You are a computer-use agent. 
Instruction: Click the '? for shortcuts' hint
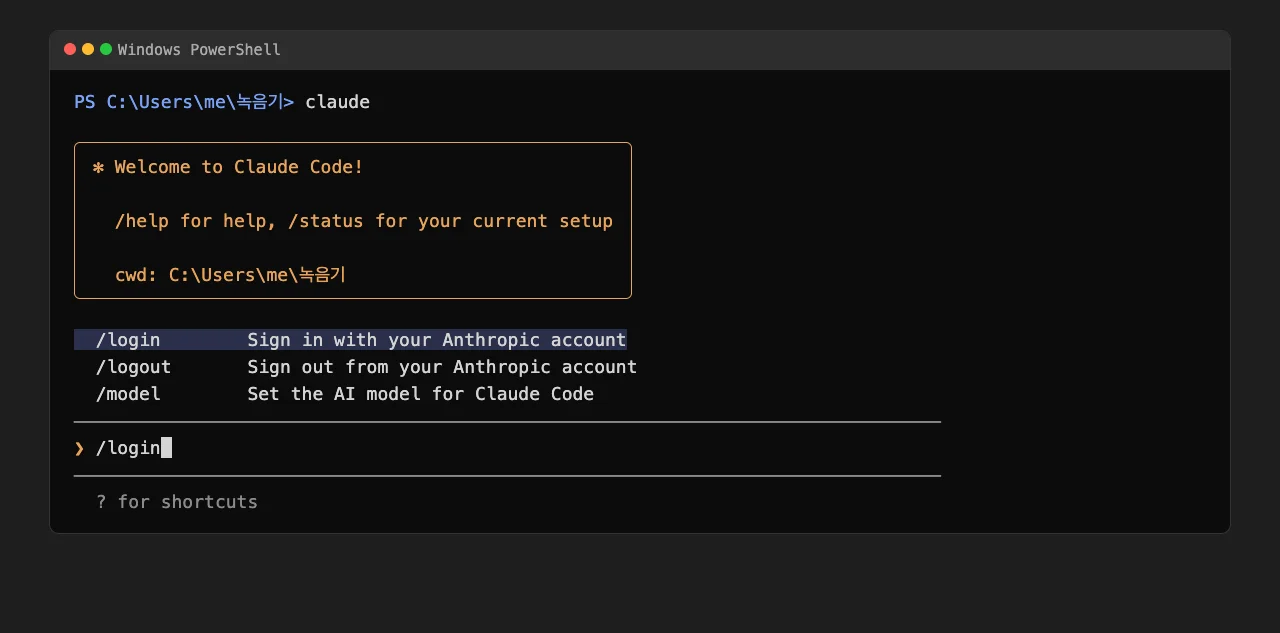[x=177, y=502]
